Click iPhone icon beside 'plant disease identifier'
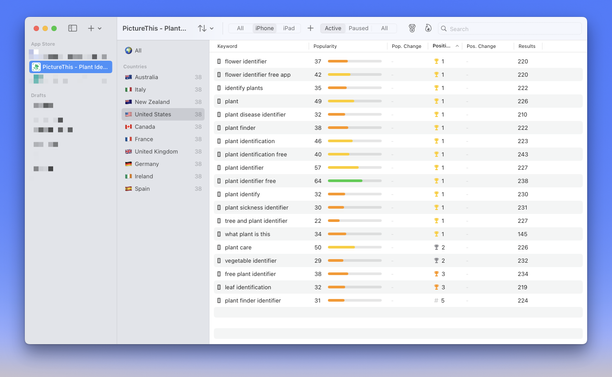This screenshot has height=377, width=612. (x=219, y=114)
